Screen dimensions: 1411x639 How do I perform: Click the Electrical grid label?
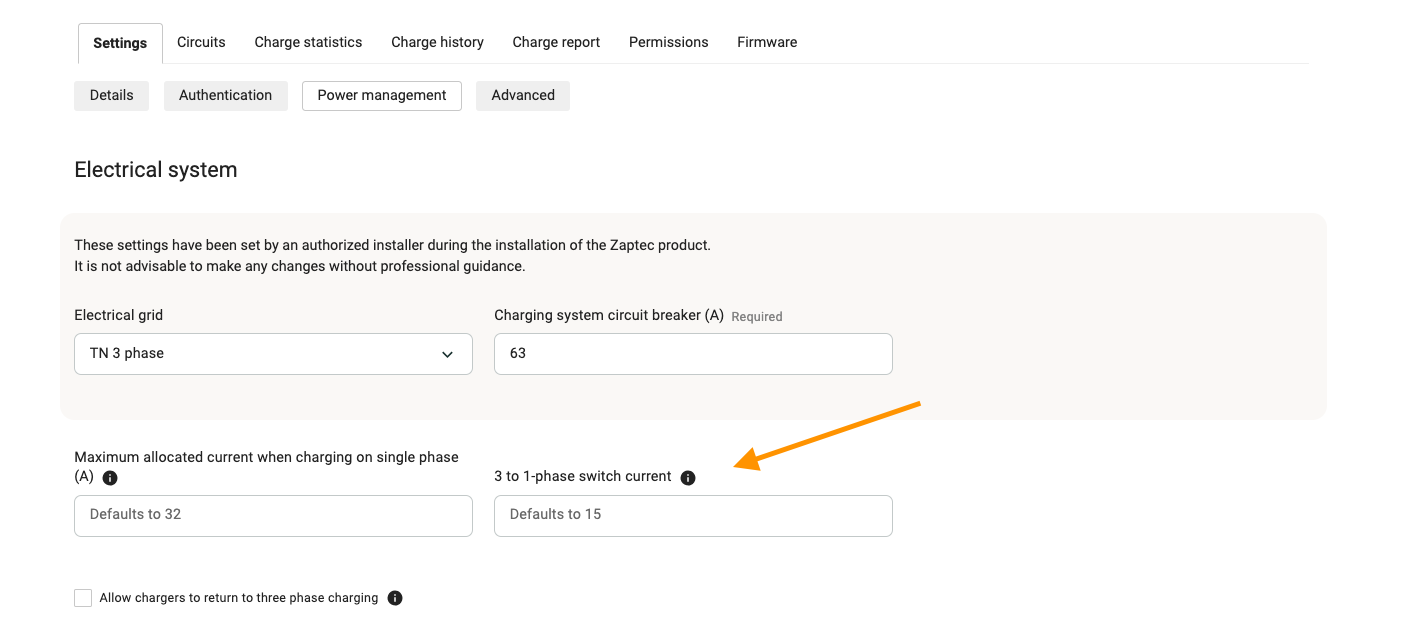point(118,315)
